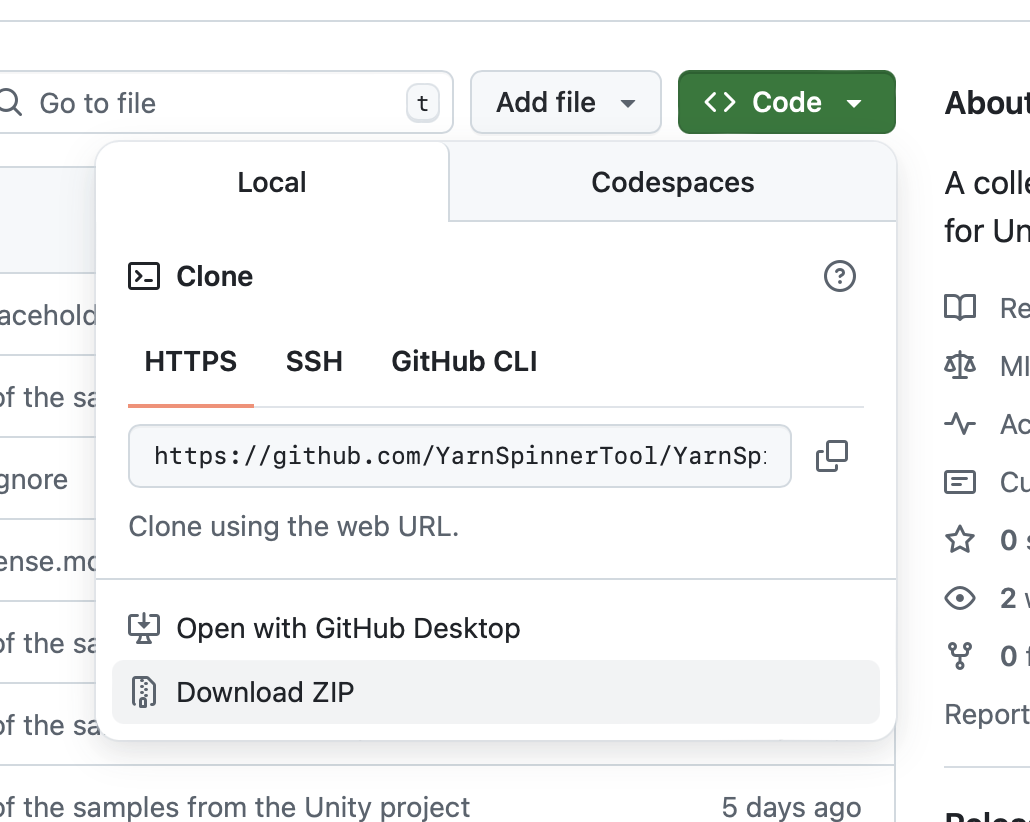The width and height of the screenshot is (1030, 822).
Task: Click the About heading
Action: click(x=987, y=103)
